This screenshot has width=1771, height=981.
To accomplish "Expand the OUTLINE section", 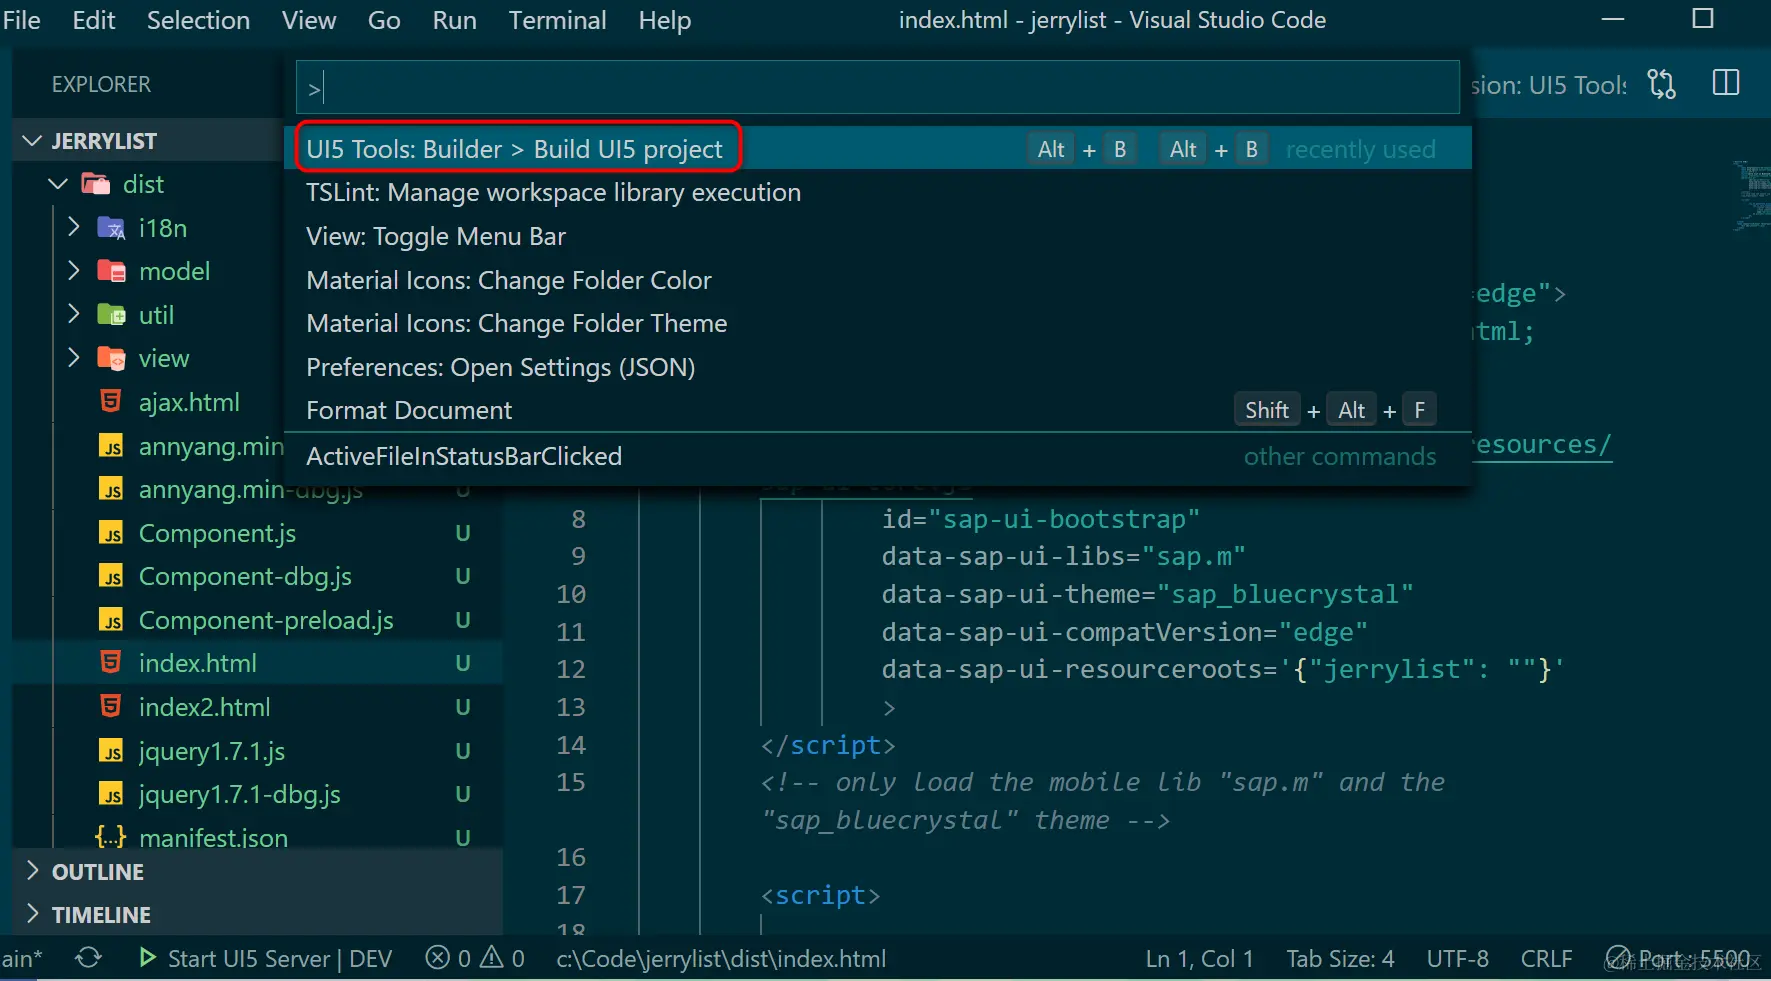I will (32, 871).
